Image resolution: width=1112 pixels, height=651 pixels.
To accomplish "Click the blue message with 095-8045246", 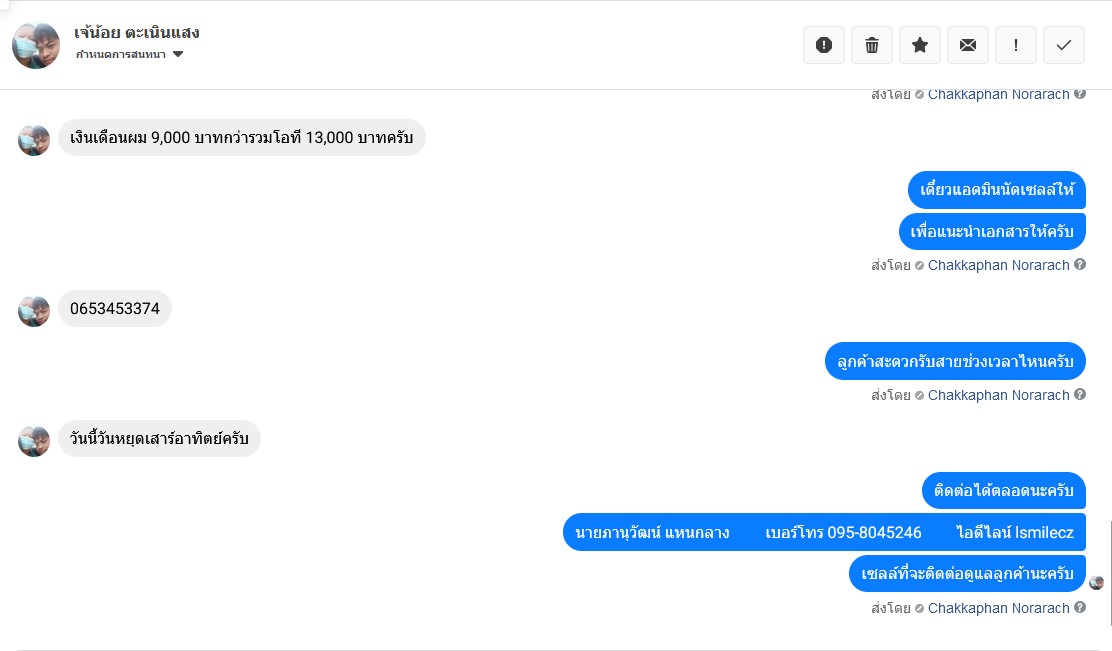I will point(824,532).
